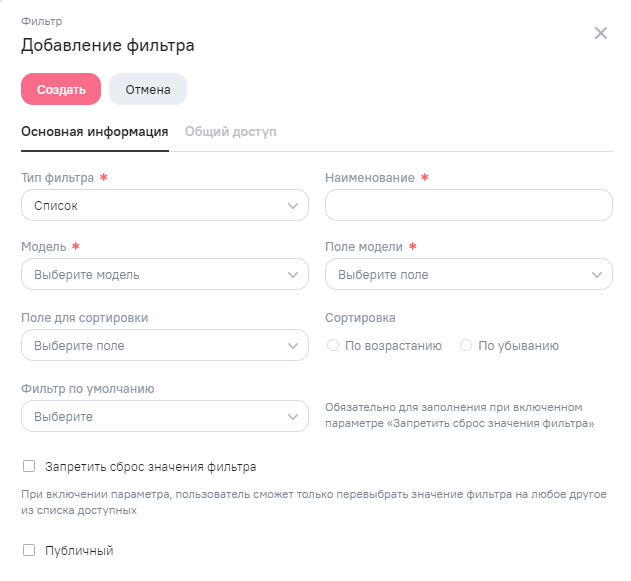
Task: Expand the Поле модели combo box
Action: pos(460,275)
